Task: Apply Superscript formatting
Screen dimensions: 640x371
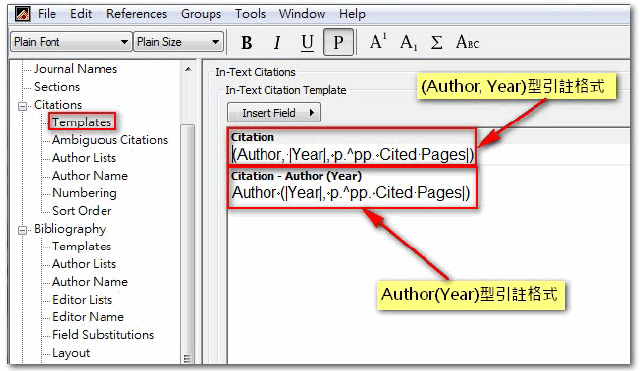Action: (378, 42)
